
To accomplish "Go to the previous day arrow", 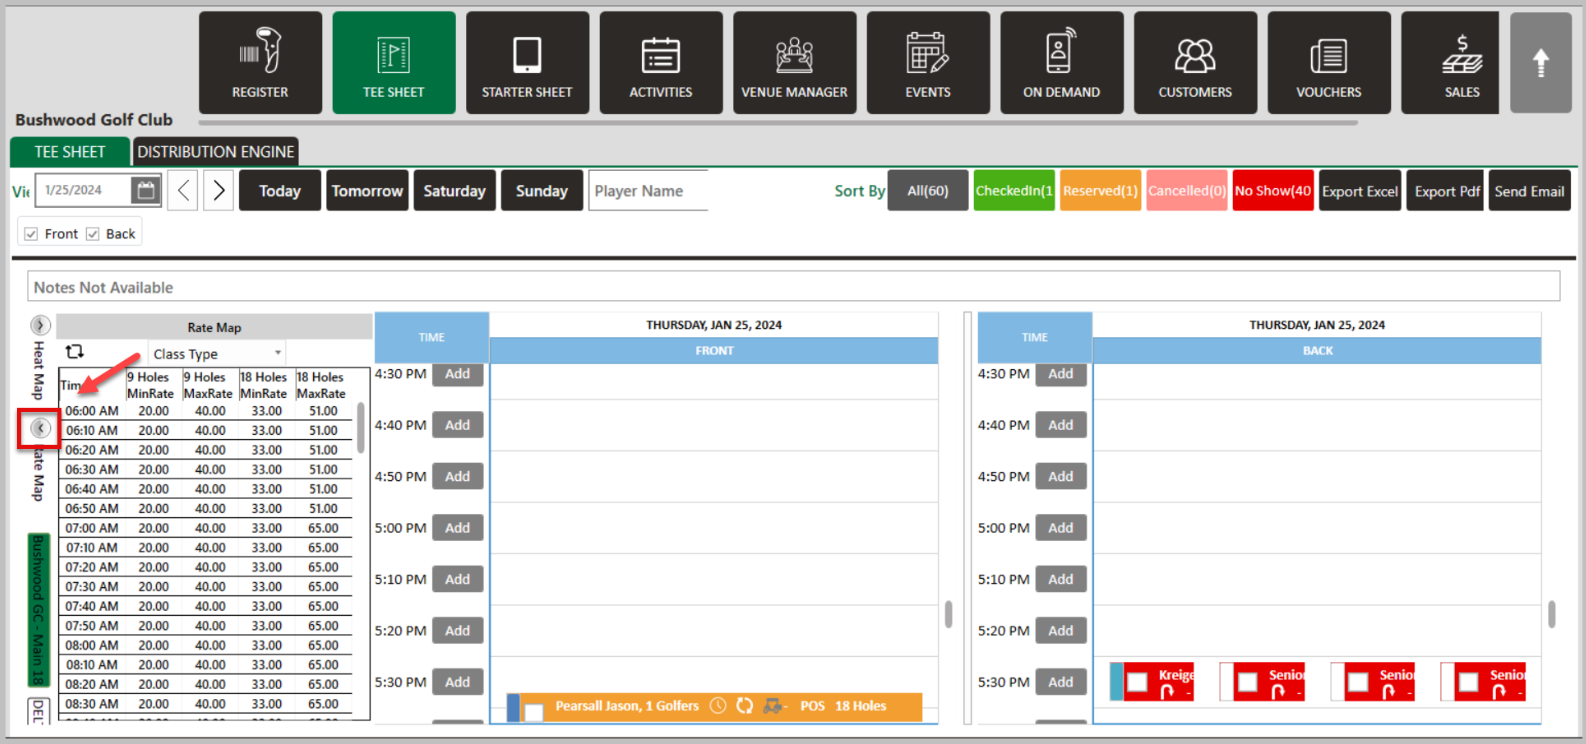I will (x=183, y=190).
